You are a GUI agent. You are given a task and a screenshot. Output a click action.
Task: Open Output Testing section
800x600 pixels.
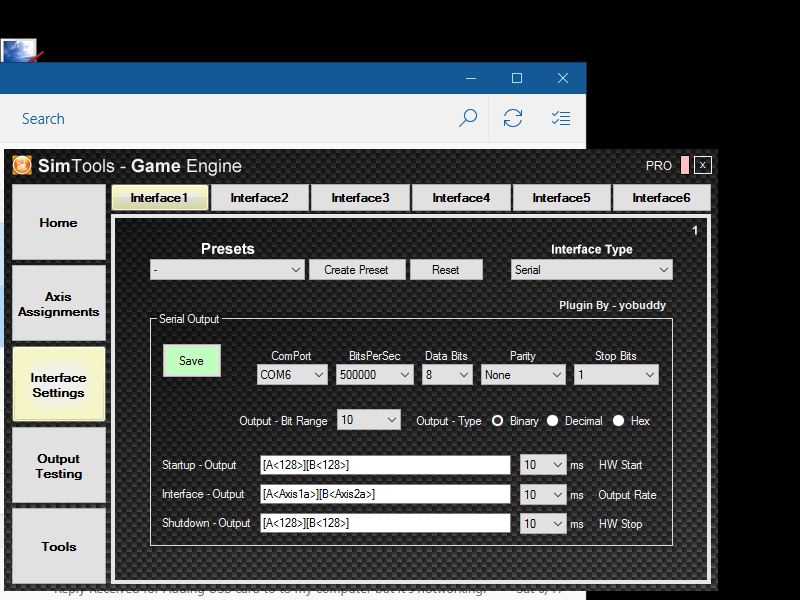pyautogui.click(x=59, y=465)
